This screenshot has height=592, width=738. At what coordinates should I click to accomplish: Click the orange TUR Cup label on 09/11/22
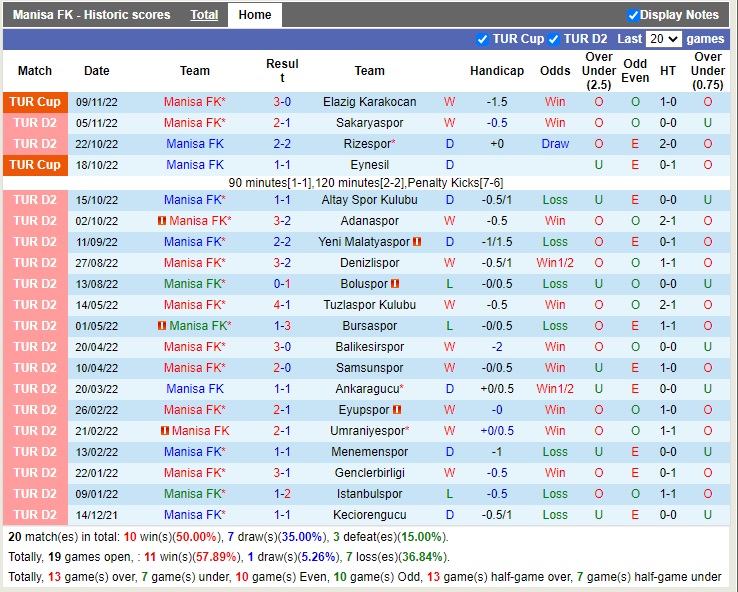[x=37, y=102]
